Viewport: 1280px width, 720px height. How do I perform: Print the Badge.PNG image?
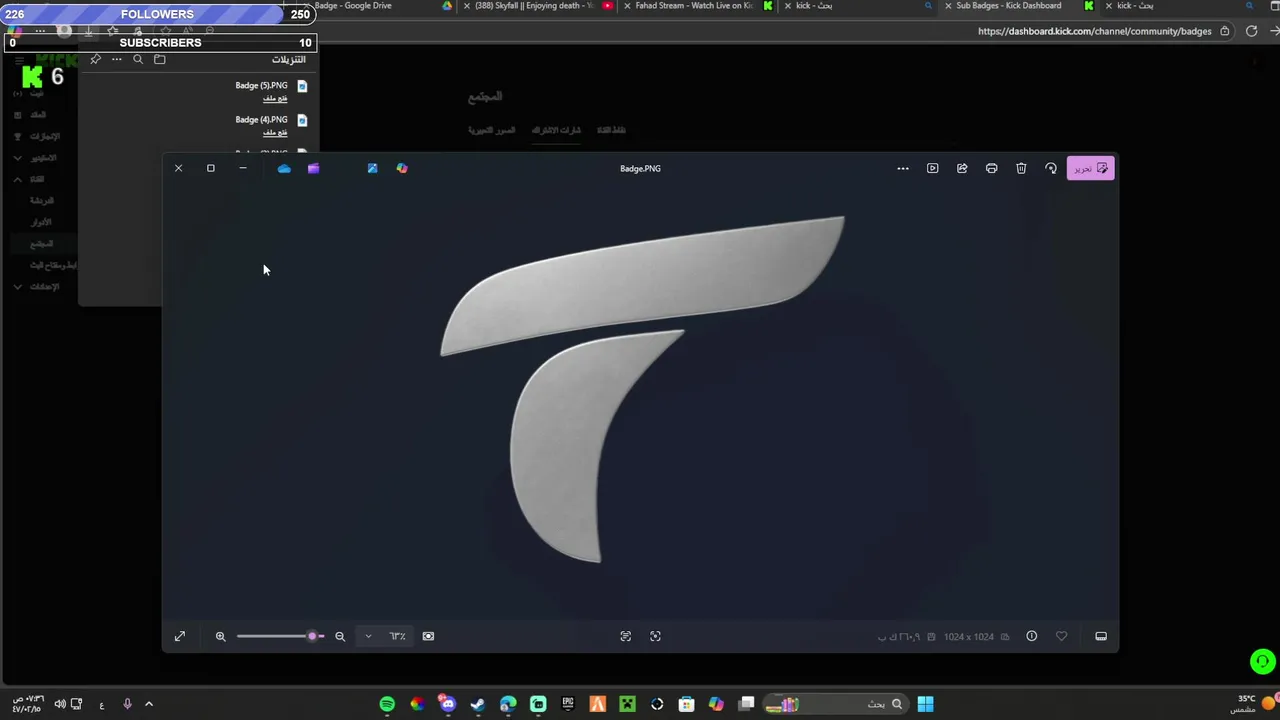pos(991,168)
